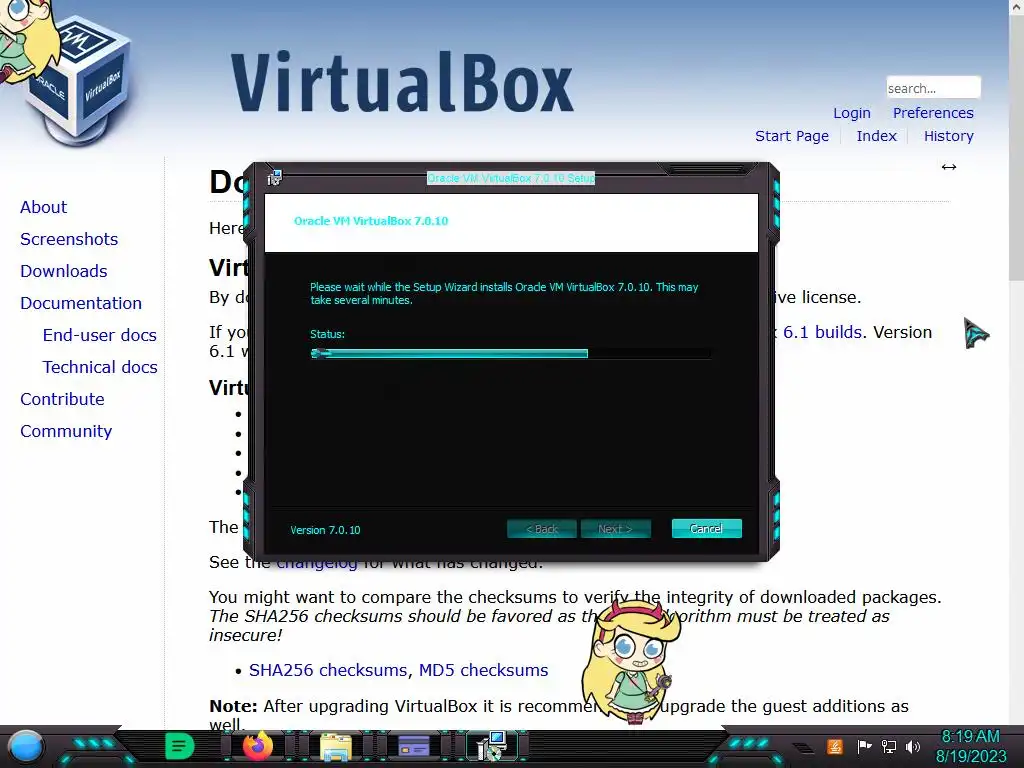Click the volume speaker tray icon
The image size is (1024, 768).
click(x=913, y=746)
